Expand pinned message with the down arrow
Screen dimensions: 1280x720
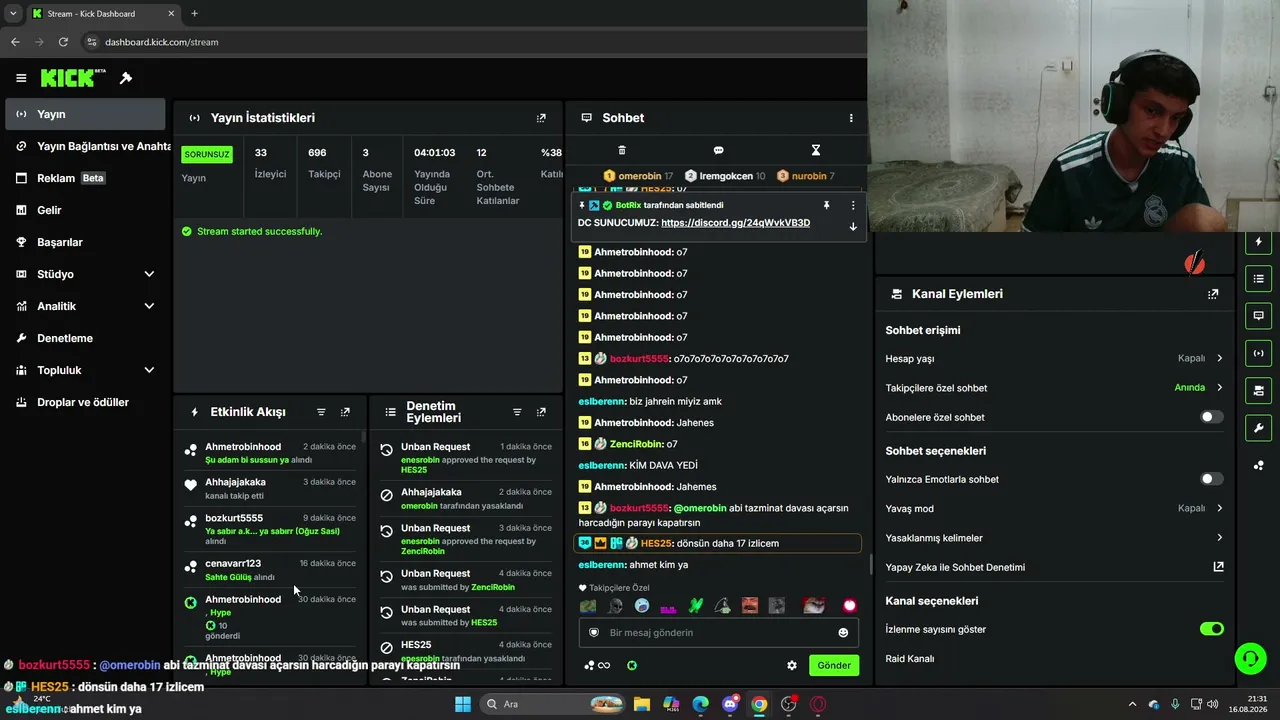click(x=853, y=226)
